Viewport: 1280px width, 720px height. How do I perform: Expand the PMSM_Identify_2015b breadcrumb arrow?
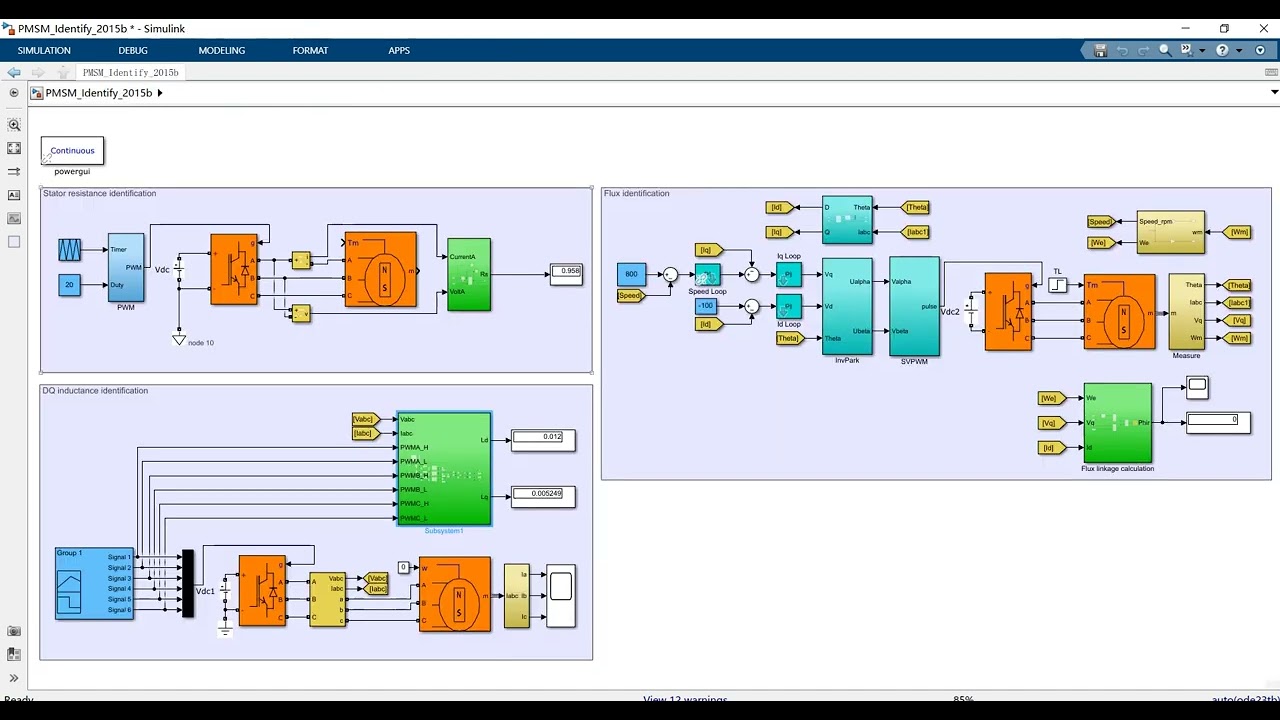pos(160,93)
